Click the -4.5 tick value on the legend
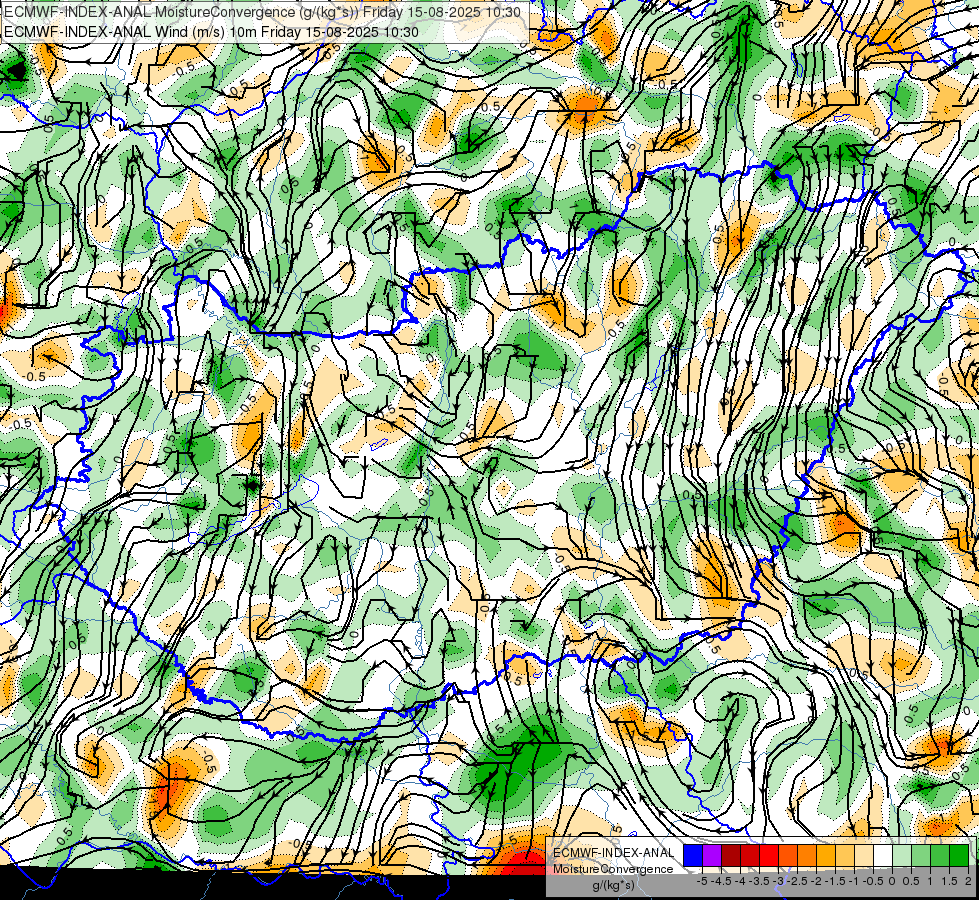979x900 pixels. (x=721, y=881)
